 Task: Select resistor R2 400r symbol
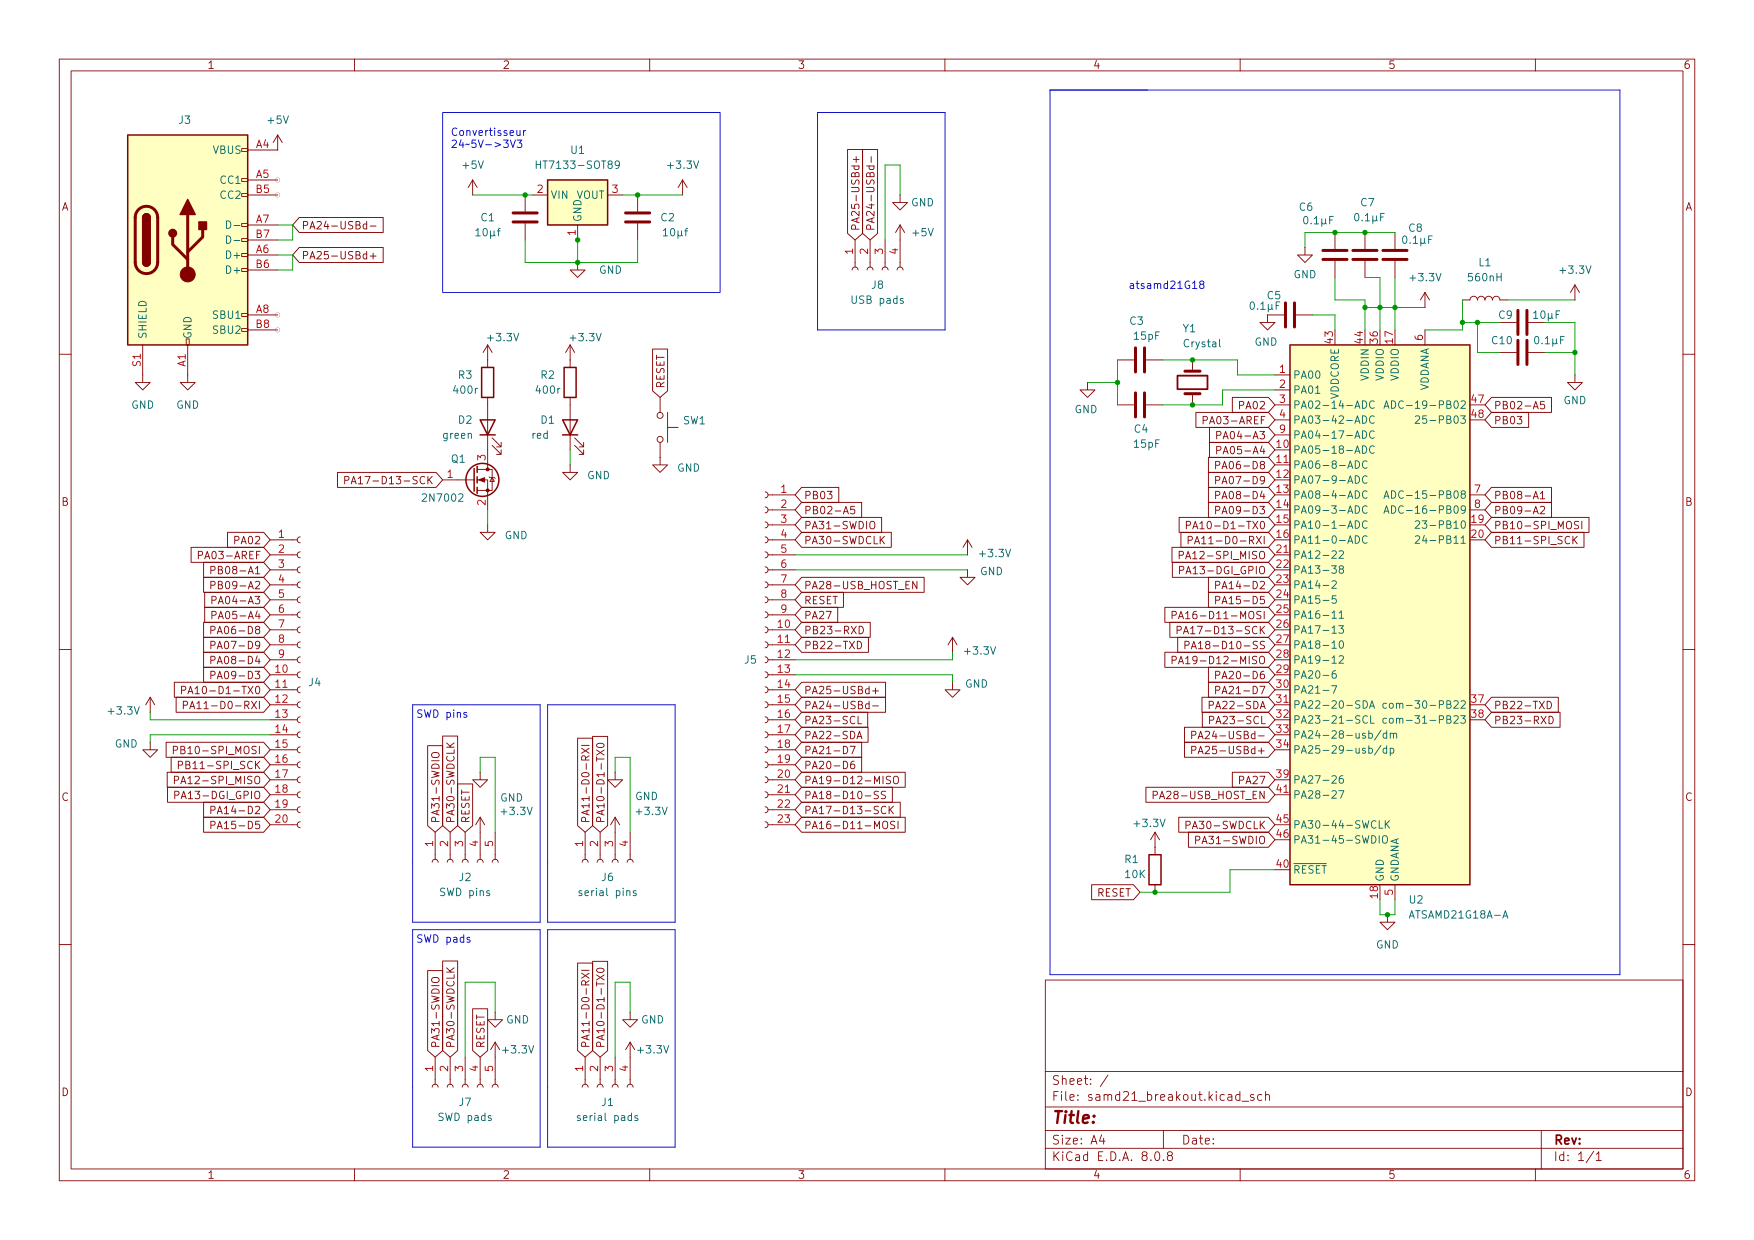570,383
